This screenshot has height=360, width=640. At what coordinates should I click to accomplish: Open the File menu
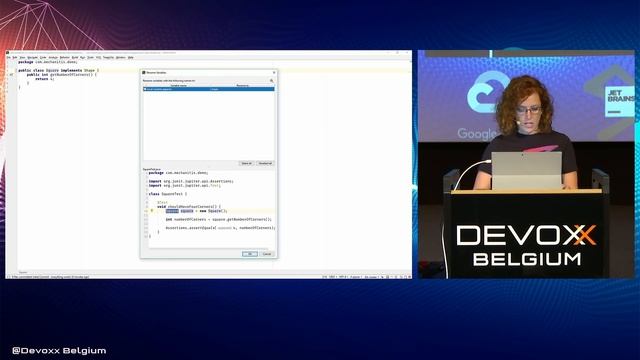point(9,58)
